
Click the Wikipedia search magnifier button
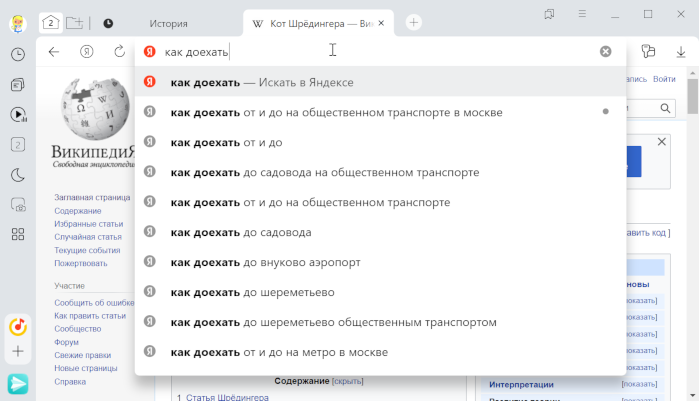(665, 108)
